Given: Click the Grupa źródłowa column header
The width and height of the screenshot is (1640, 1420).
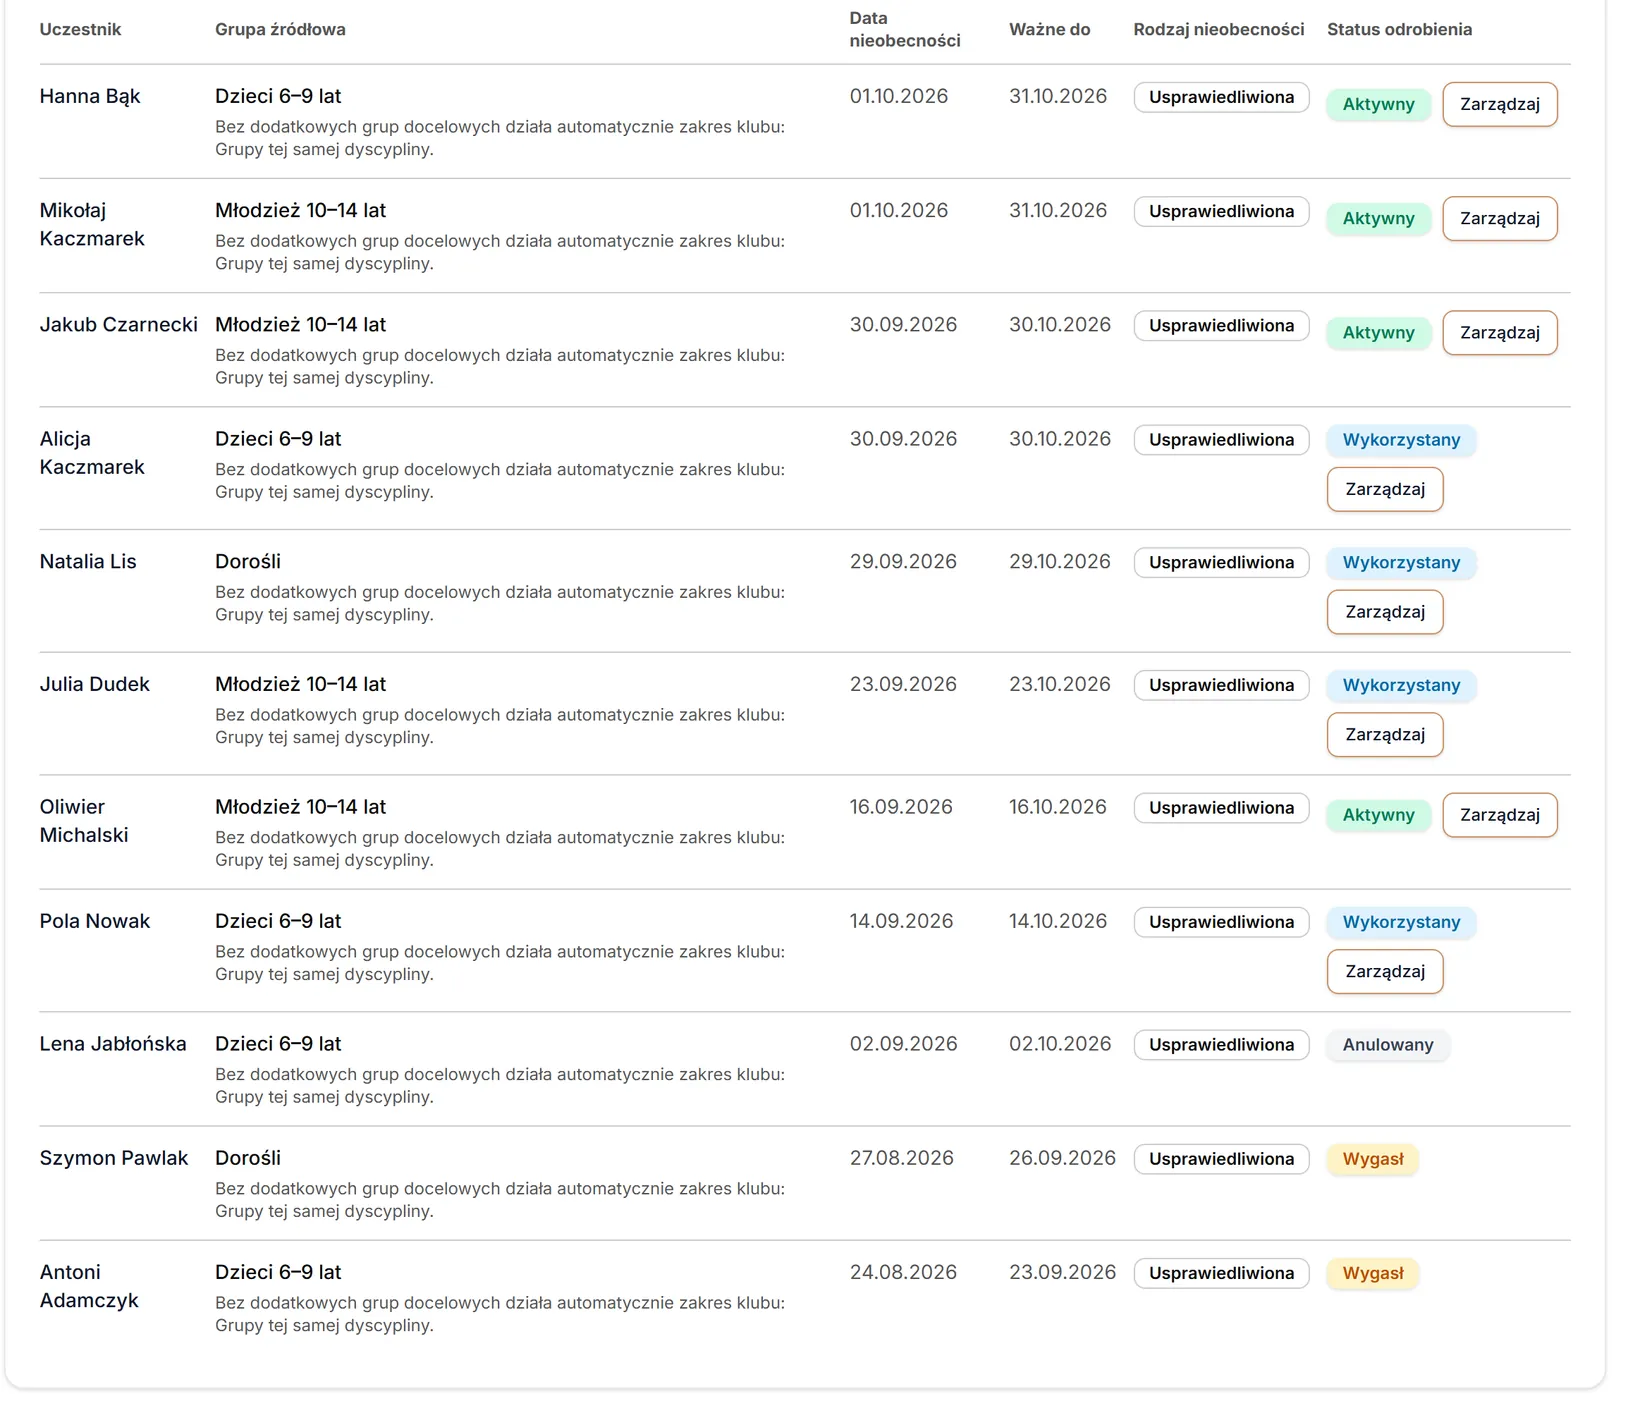Looking at the screenshot, I should pos(280,29).
